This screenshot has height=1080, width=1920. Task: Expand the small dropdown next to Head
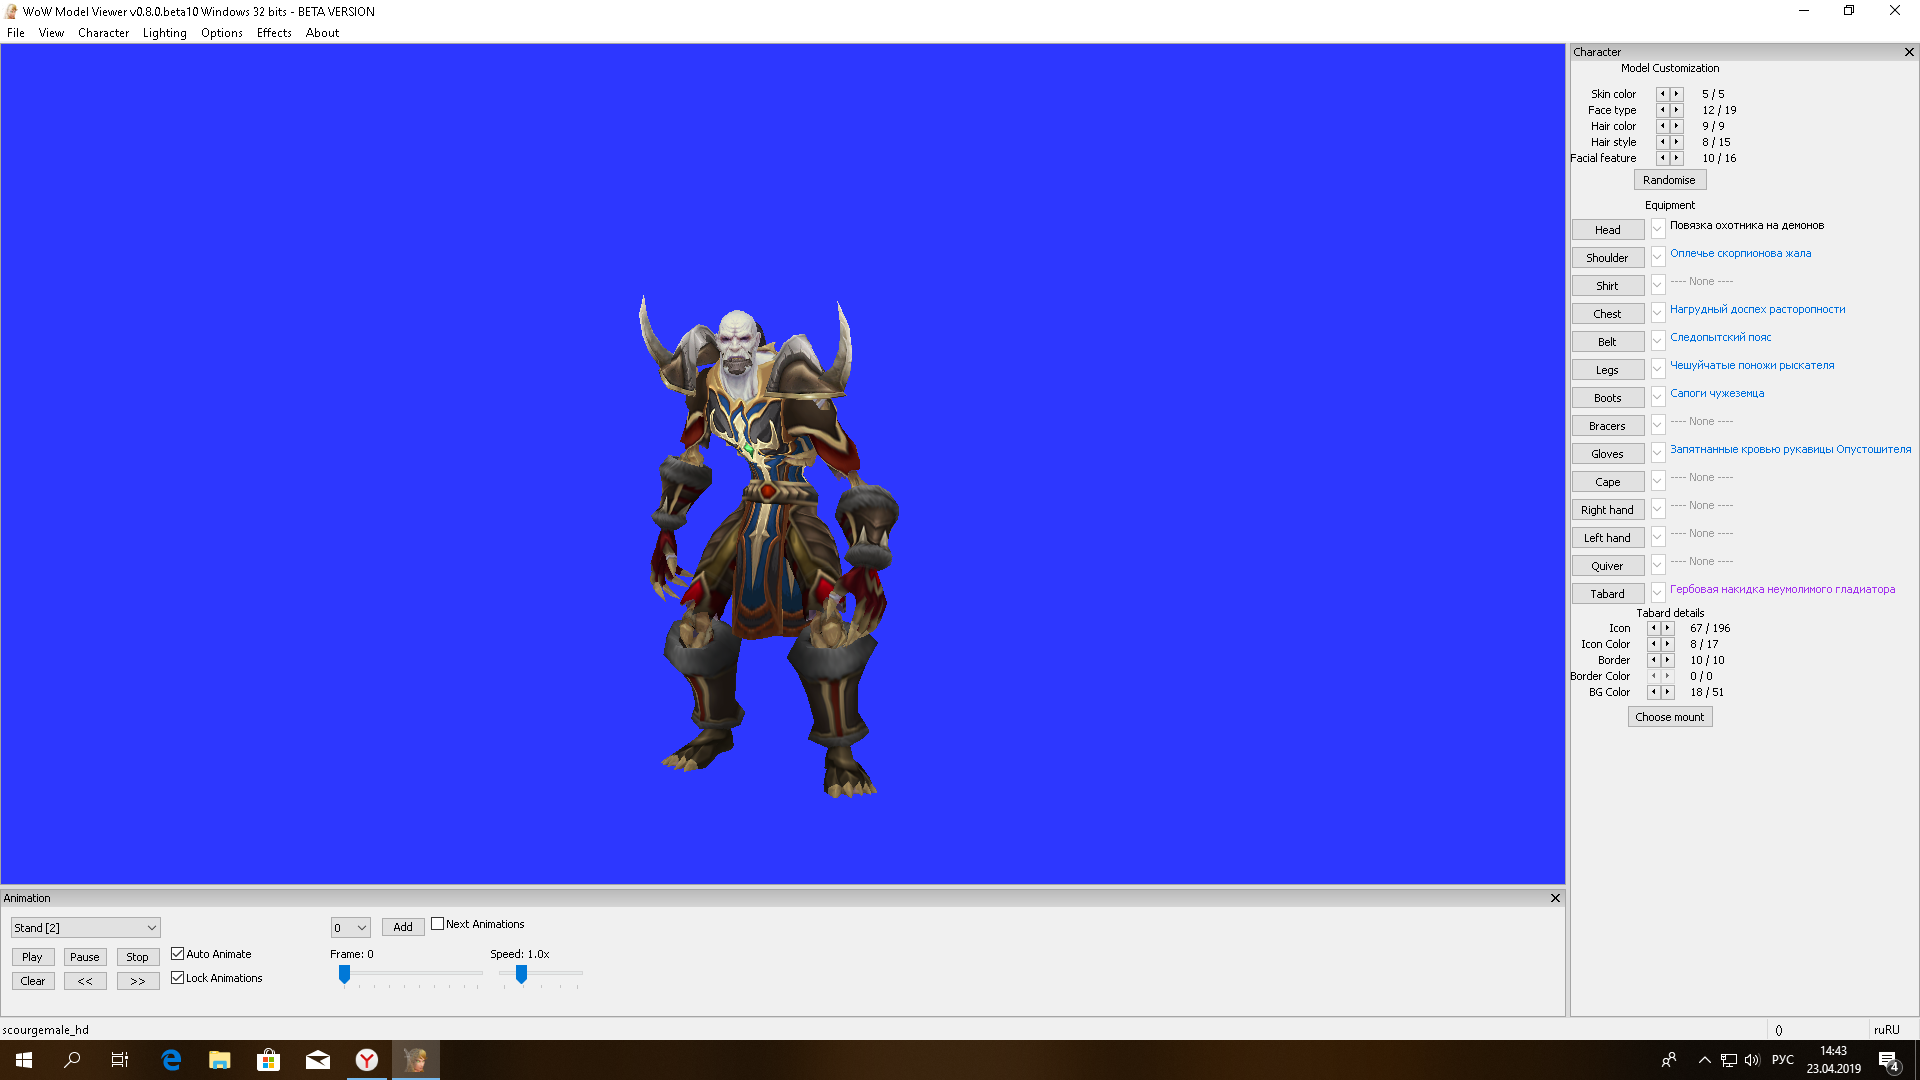click(1657, 229)
